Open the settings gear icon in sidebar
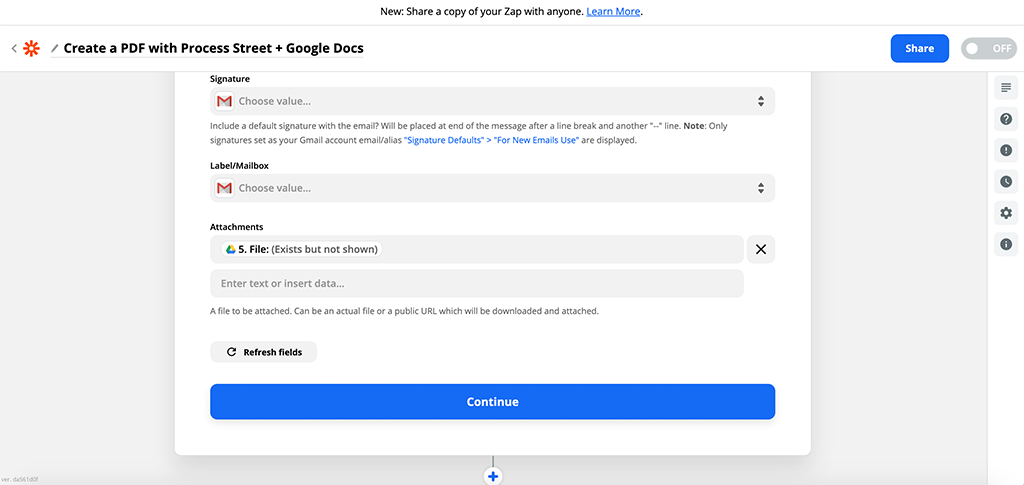 tap(1005, 213)
